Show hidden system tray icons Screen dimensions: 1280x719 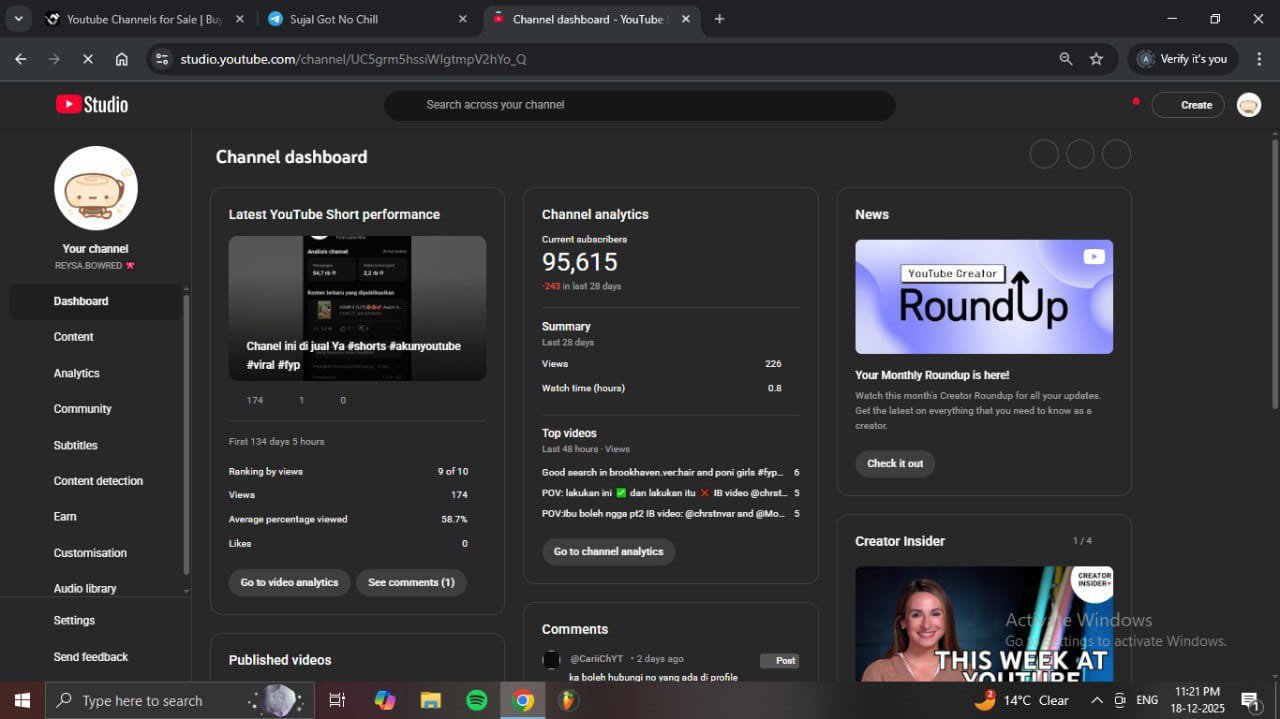tap(1096, 700)
